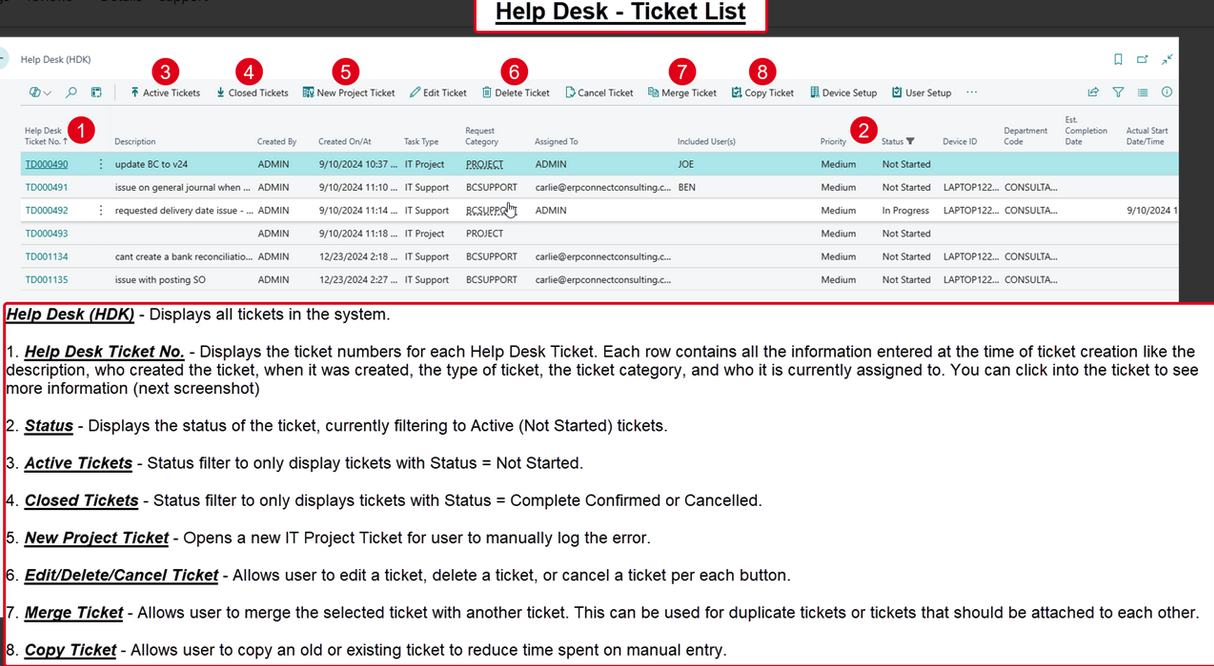Select description 'requested delivery date issue'
1214x666 pixels.
[184, 211]
